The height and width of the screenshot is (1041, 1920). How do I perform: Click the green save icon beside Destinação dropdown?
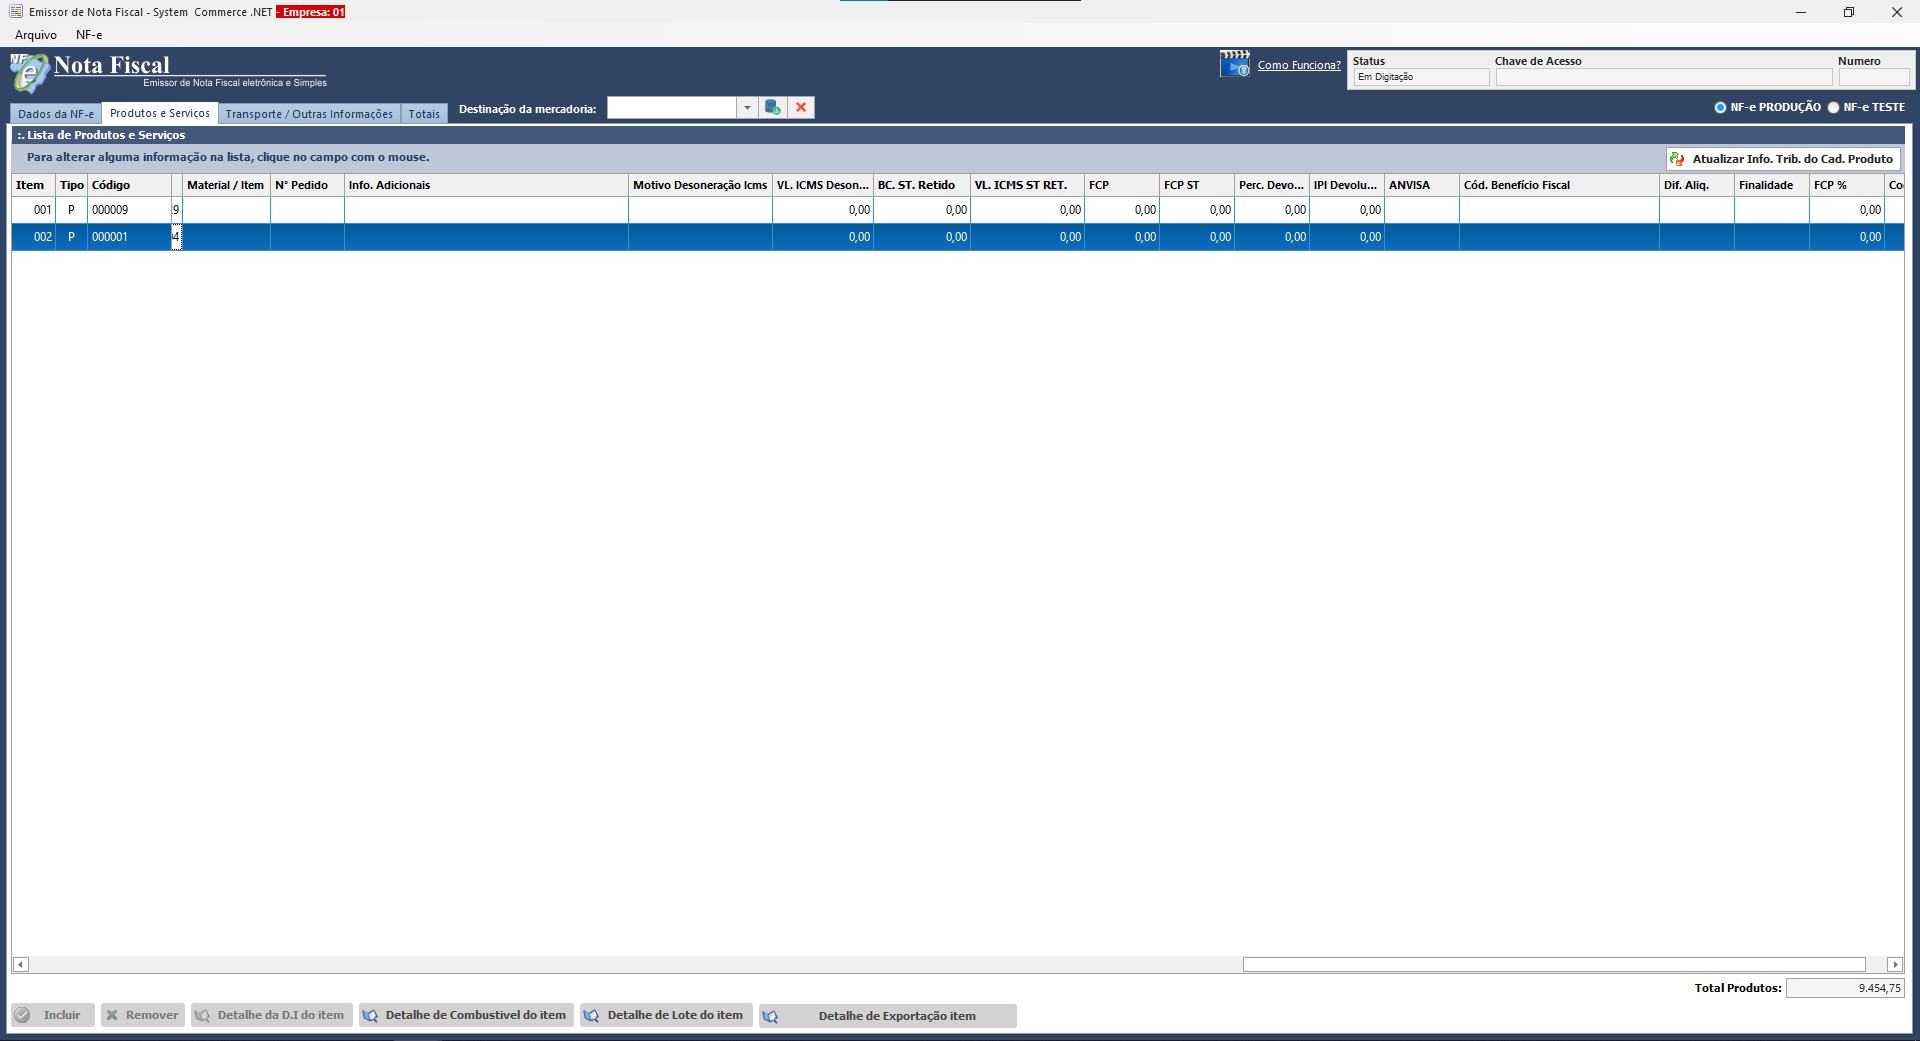[772, 108]
